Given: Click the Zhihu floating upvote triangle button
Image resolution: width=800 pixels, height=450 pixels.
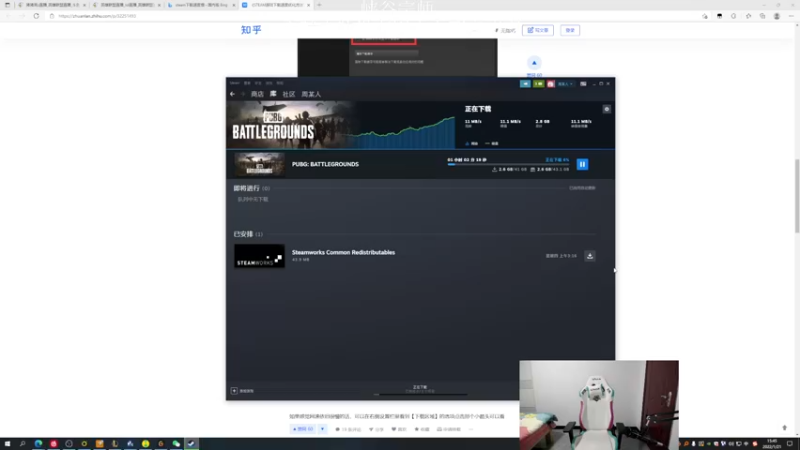Looking at the screenshot, I should coord(534,63).
